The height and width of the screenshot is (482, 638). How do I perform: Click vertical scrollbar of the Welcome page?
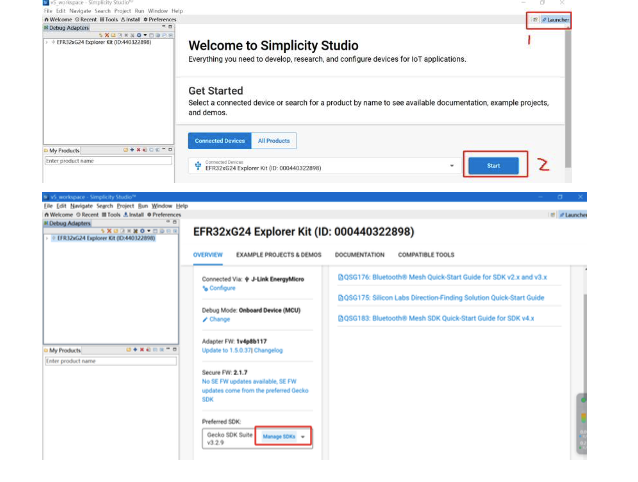[568, 98]
